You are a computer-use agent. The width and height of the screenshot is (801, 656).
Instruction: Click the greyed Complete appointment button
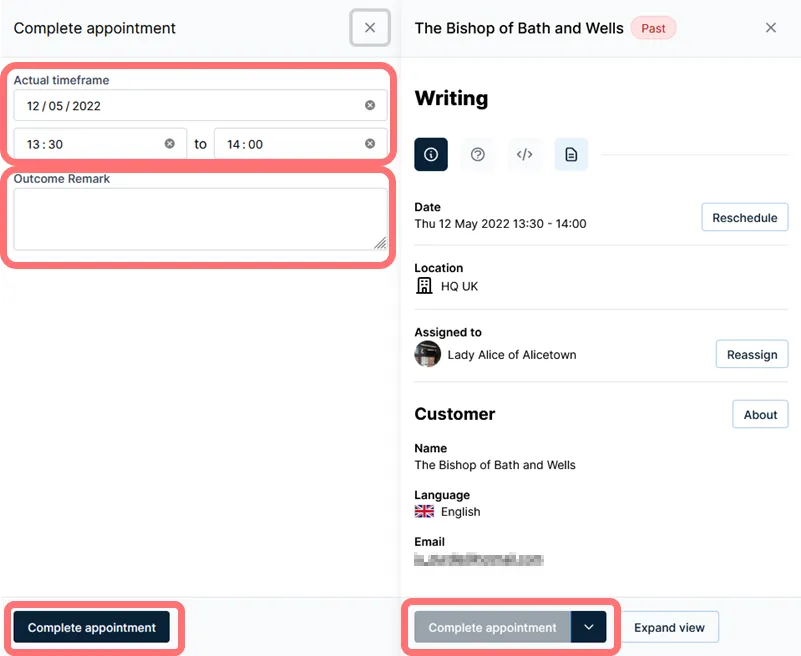[492, 627]
